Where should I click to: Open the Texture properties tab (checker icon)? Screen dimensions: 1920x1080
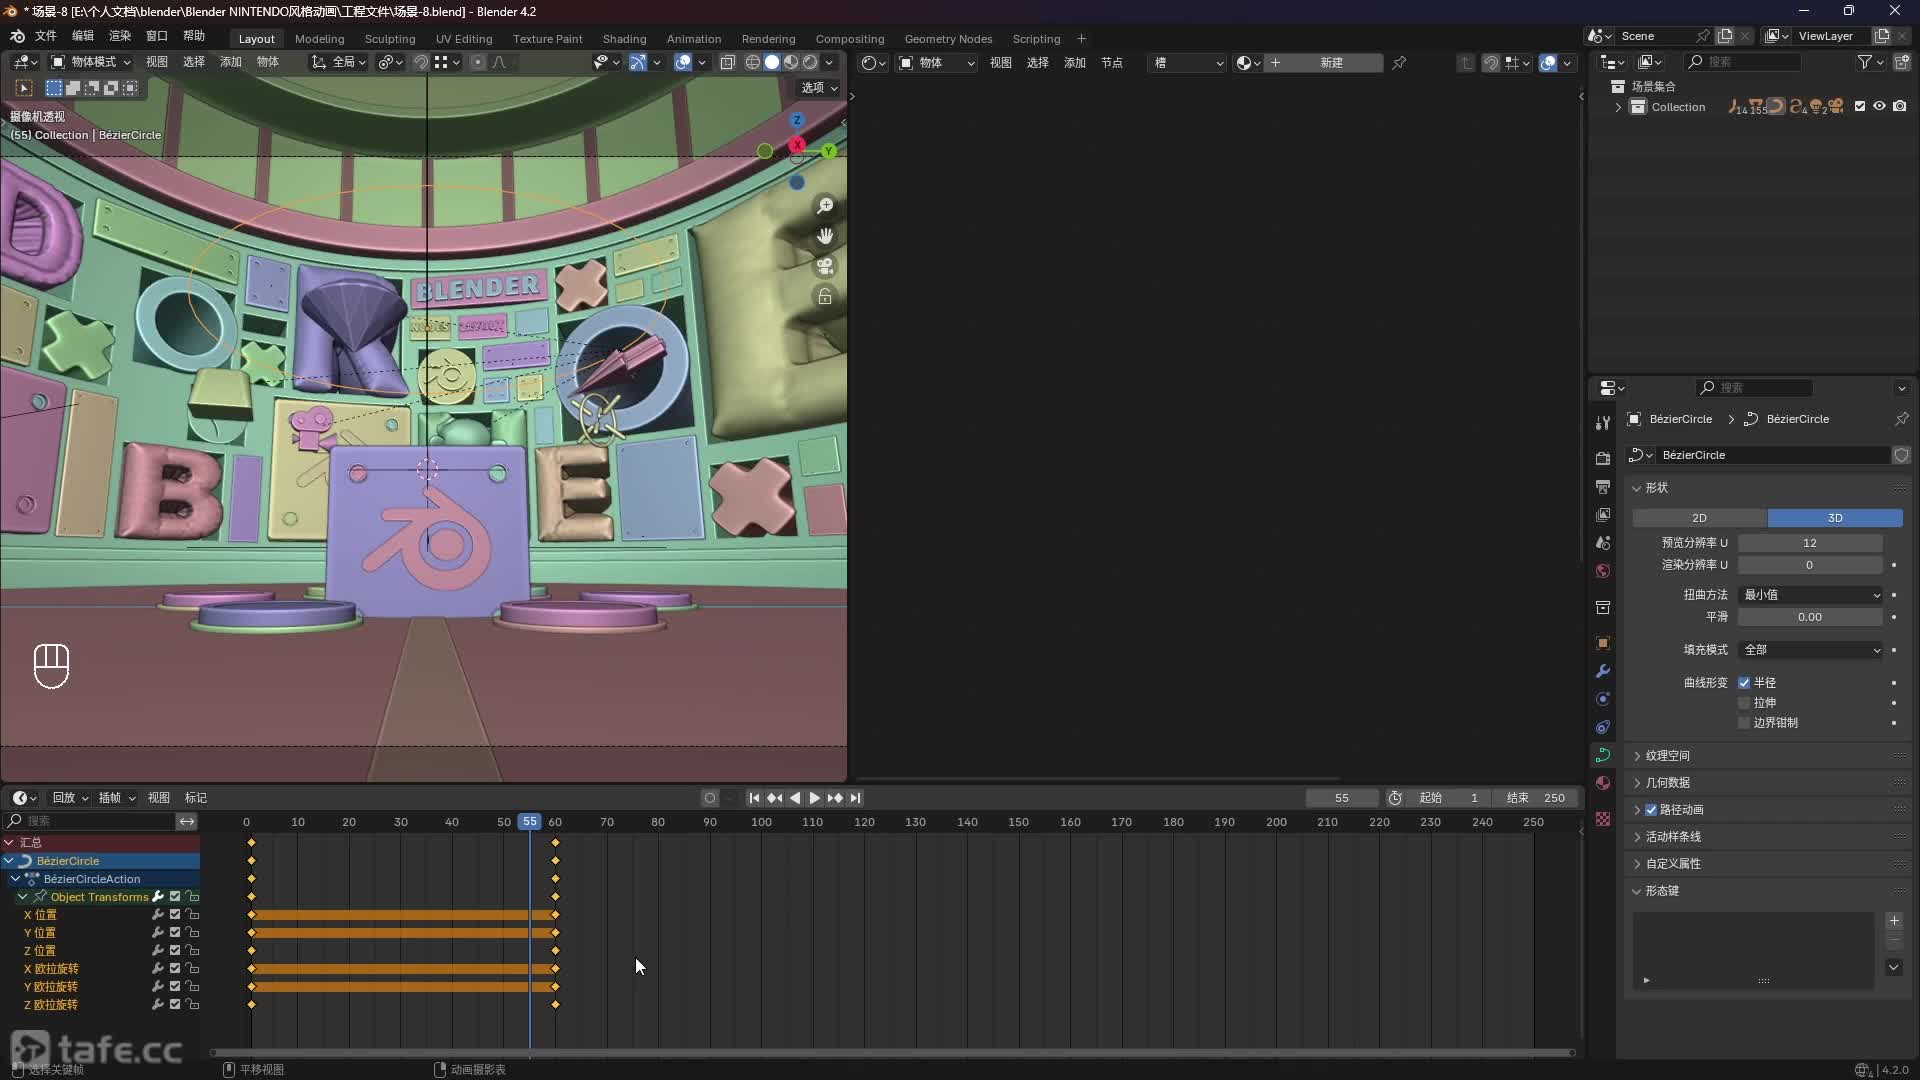(1603, 819)
